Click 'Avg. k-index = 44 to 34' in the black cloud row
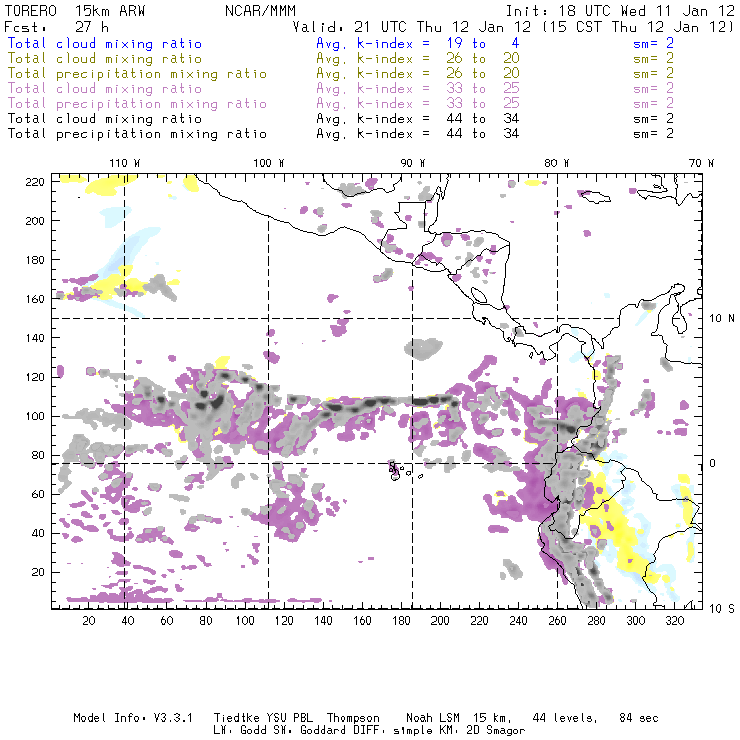 coord(418,118)
